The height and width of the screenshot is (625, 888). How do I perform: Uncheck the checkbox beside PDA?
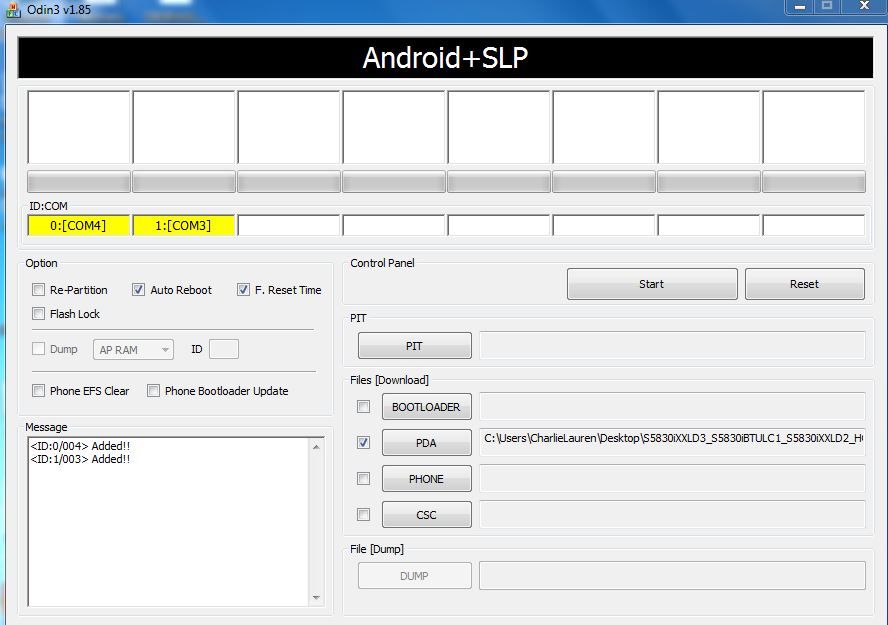coord(364,443)
